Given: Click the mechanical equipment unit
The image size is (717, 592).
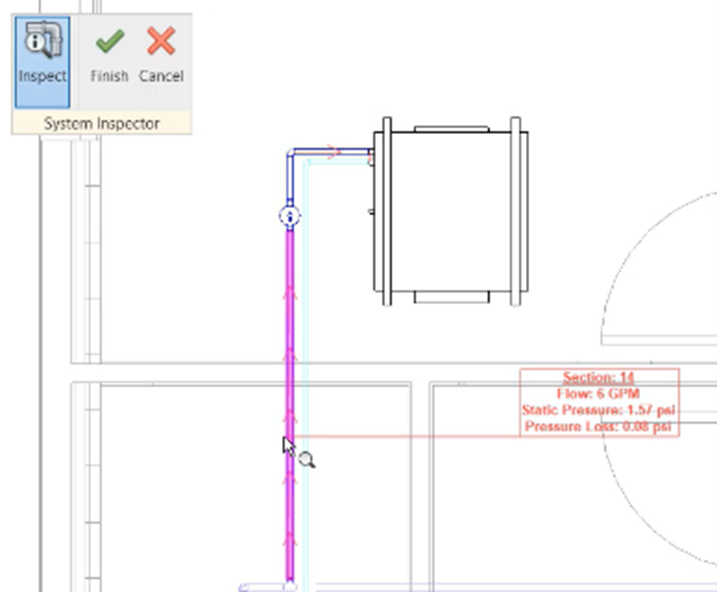Looking at the screenshot, I should coord(451,211).
